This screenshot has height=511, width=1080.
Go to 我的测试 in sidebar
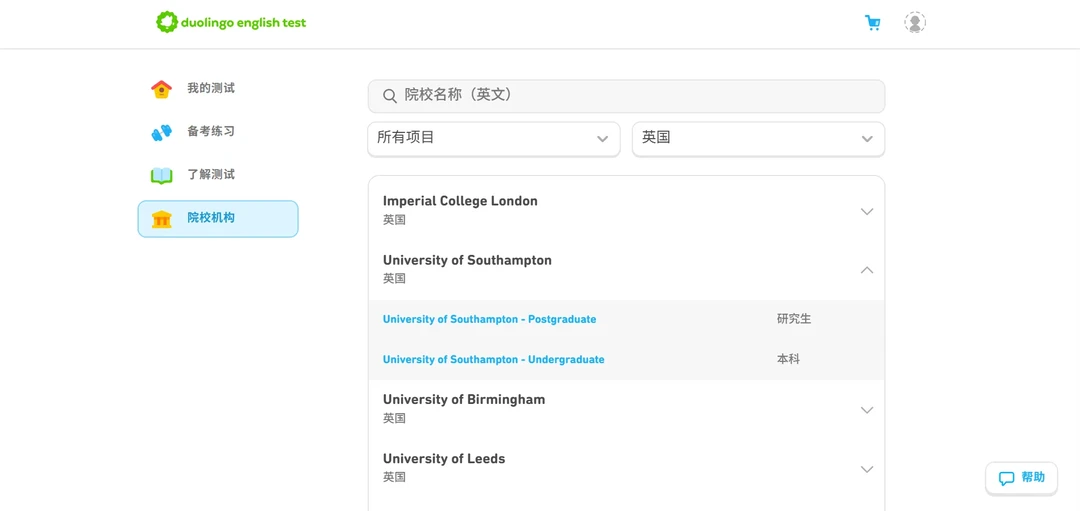(x=211, y=88)
